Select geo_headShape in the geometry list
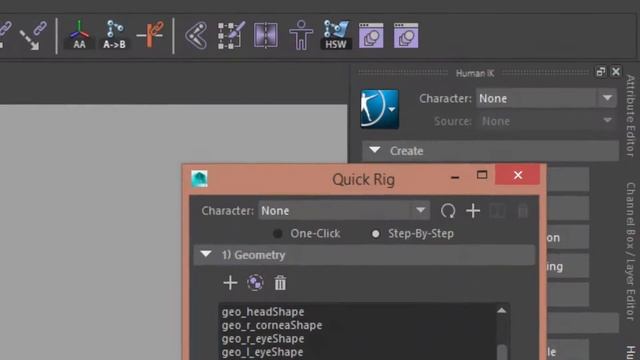Viewport: 640px width, 360px height. (263, 312)
